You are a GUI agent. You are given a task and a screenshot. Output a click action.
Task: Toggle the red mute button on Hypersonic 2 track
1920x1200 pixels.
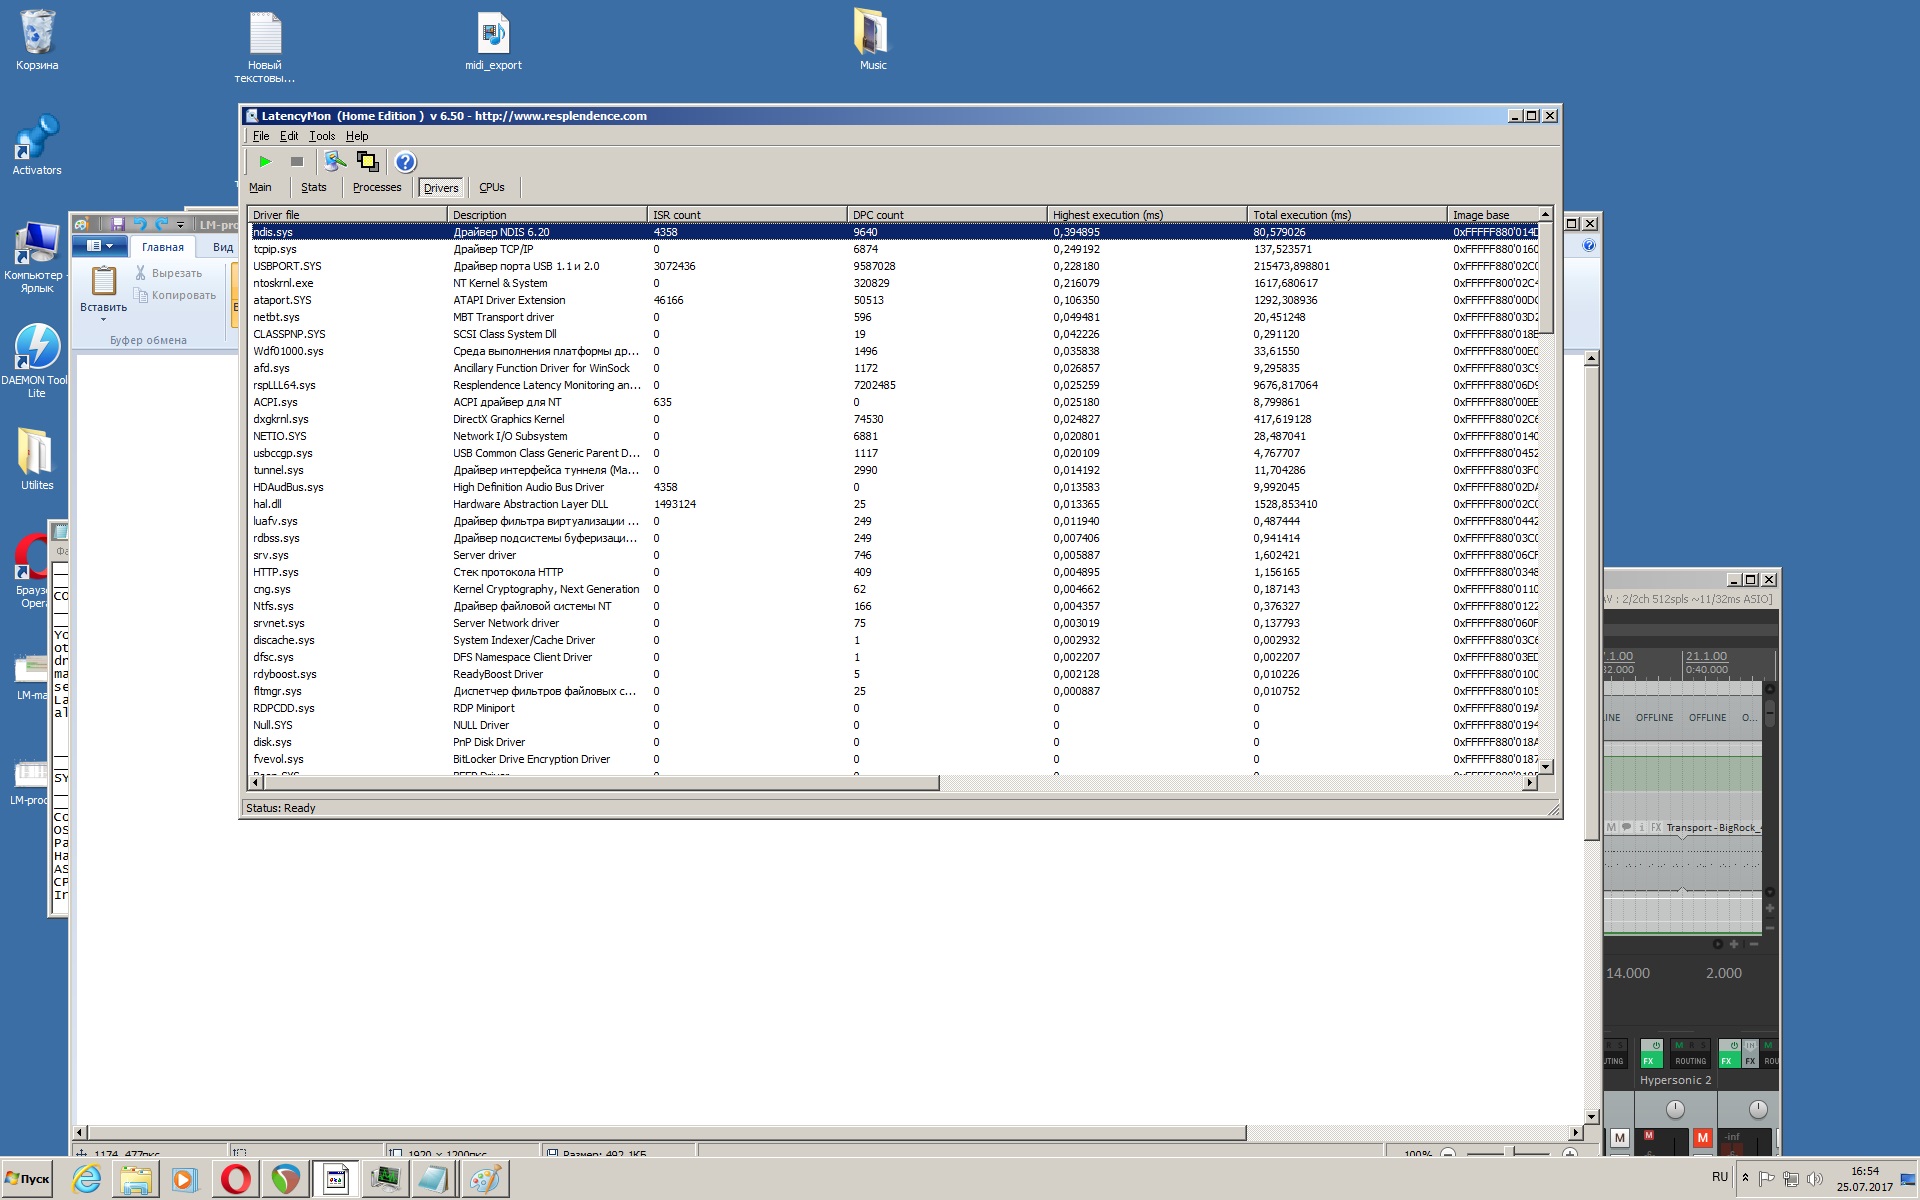click(1702, 1138)
